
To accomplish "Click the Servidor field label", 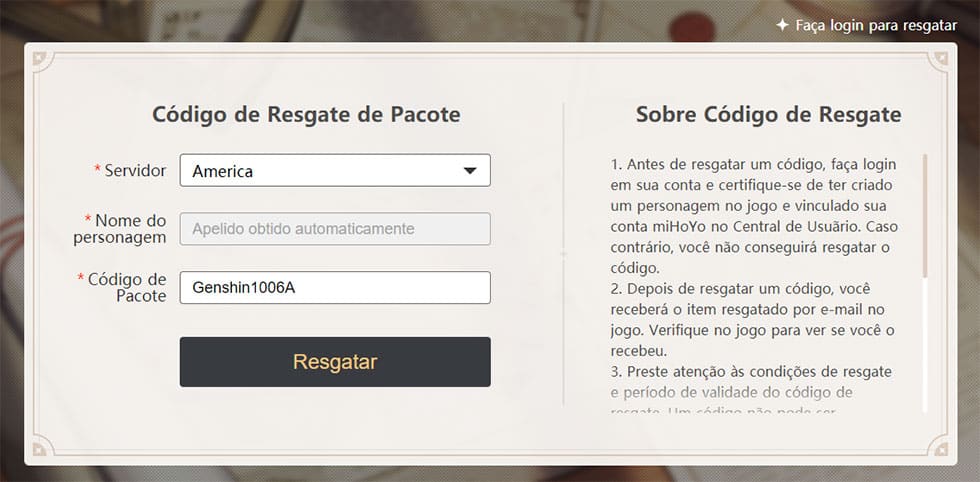I will click(134, 171).
